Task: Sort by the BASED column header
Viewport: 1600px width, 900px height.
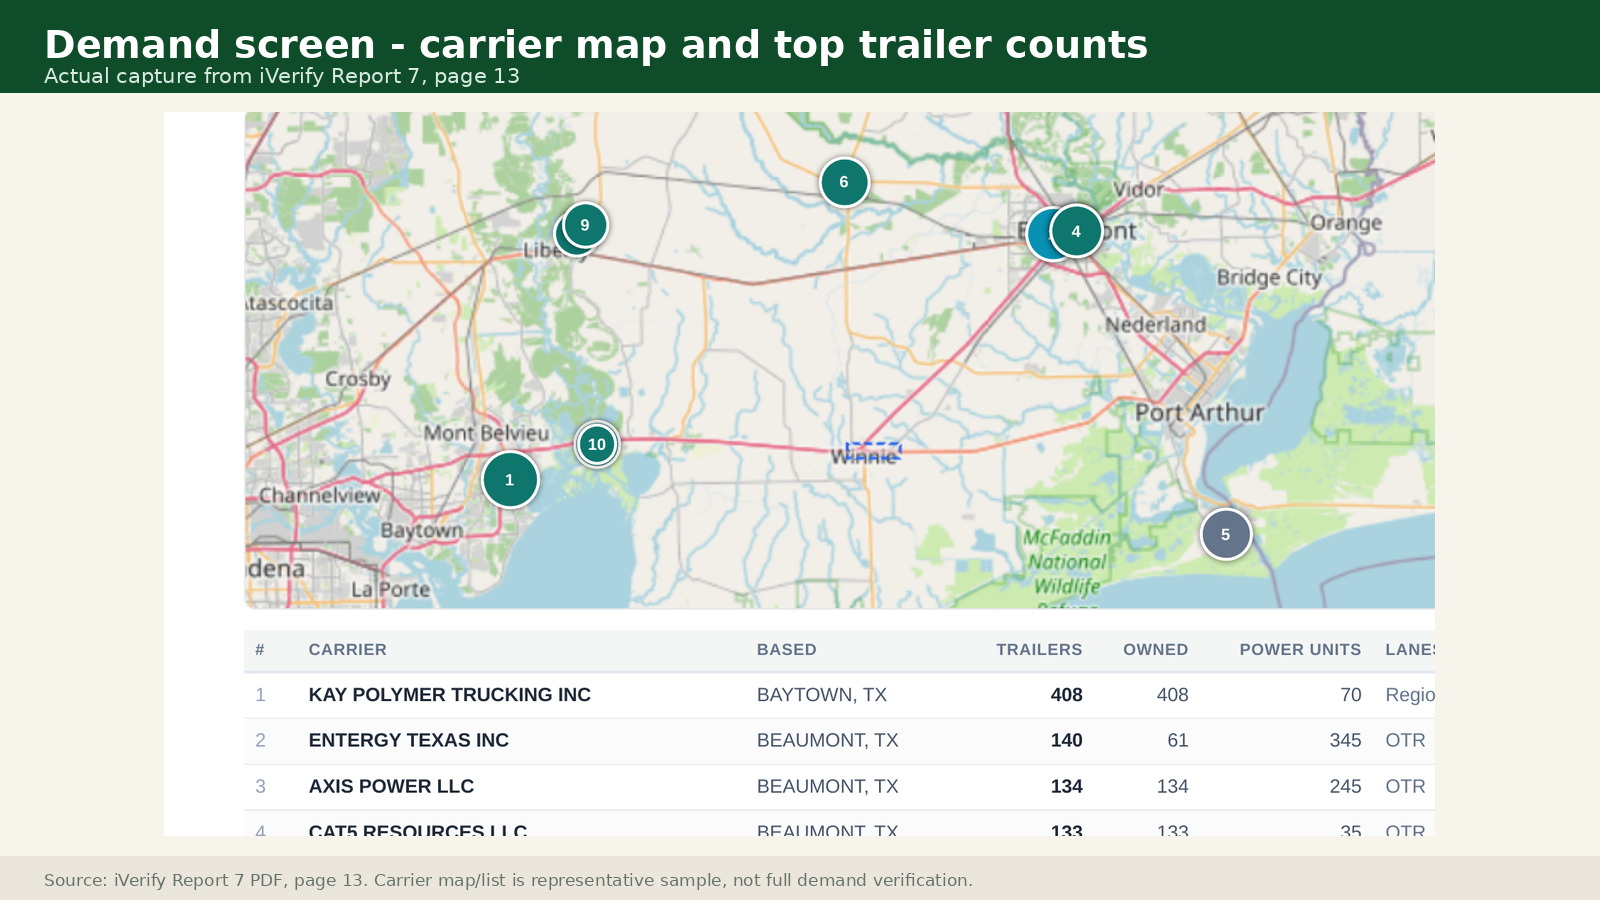Action: [786, 650]
